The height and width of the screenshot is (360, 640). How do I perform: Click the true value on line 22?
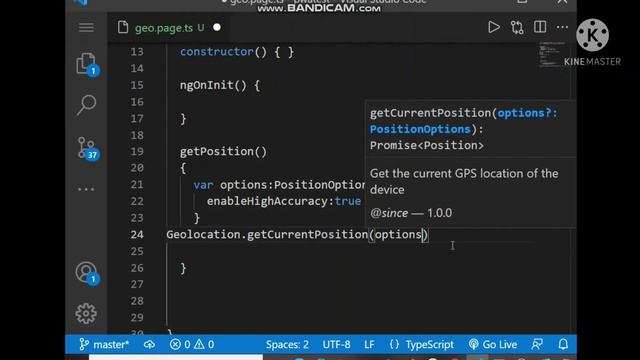click(348, 201)
